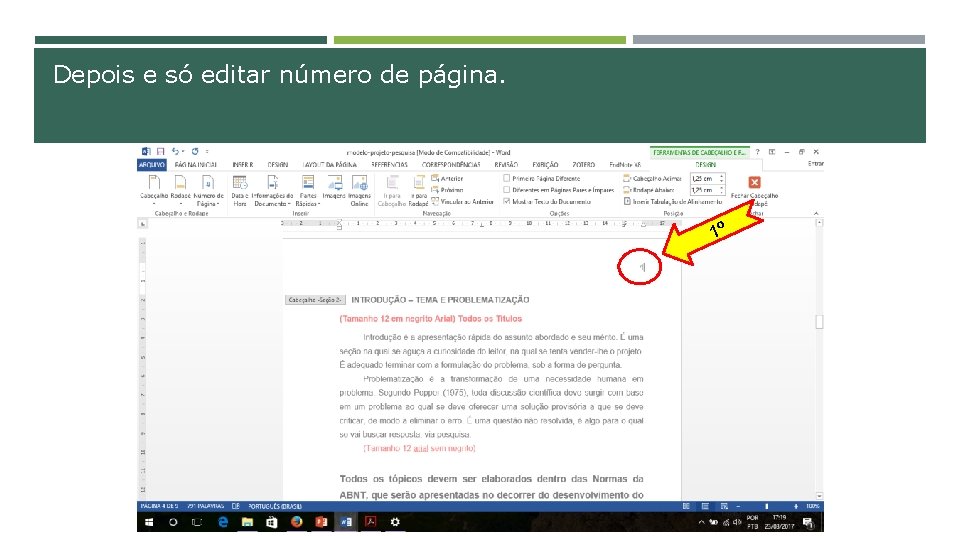This screenshot has width=960, height=540.
Task: Click PORTUGUÊS (BRASIL) language indicator
Action: 275,506
